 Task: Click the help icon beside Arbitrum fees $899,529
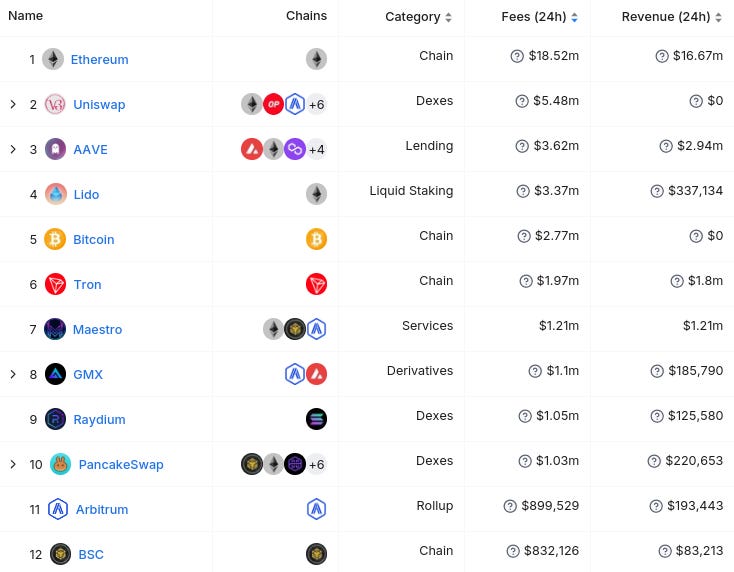coord(510,506)
